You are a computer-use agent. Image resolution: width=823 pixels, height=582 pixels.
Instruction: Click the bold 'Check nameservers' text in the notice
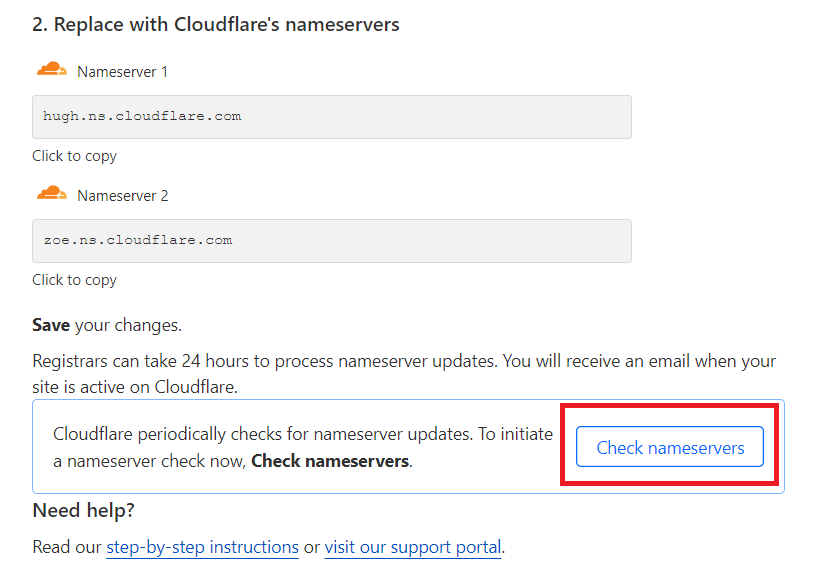pyautogui.click(x=329, y=461)
